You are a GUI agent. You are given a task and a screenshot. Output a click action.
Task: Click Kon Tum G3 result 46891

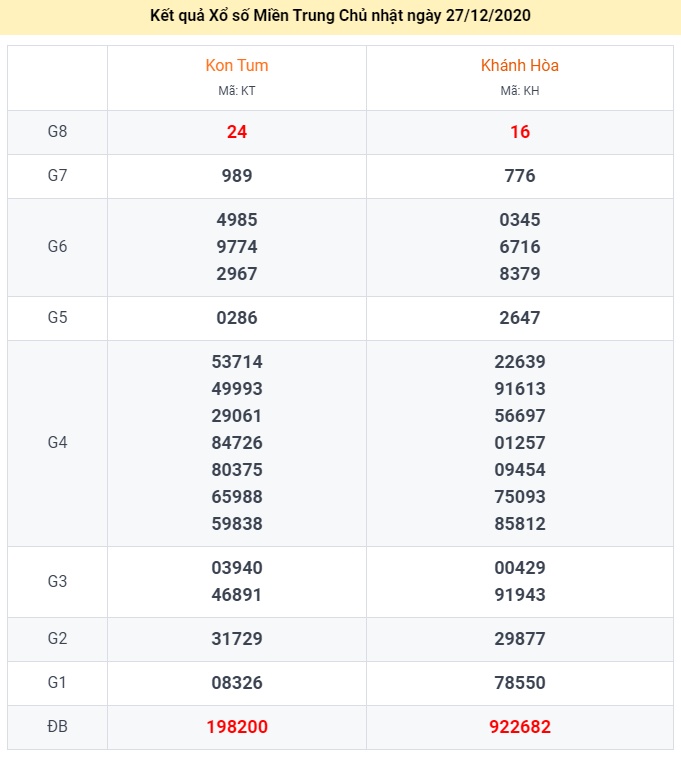click(x=237, y=595)
